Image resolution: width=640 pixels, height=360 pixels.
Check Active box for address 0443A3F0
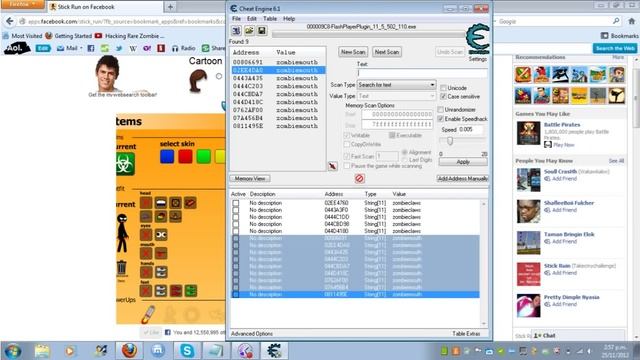(x=236, y=210)
